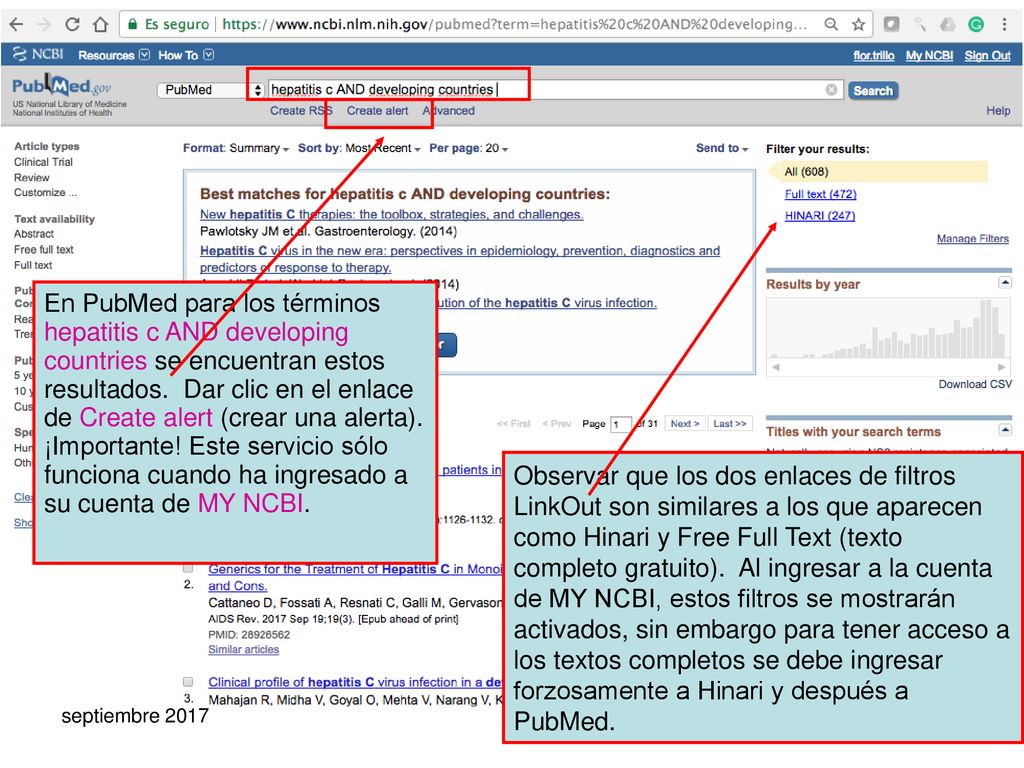Viewport: 1024px width, 768px height.
Task: Click the green Grammarly extension icon
Action: pyautogui.click(x=976, y=24)
